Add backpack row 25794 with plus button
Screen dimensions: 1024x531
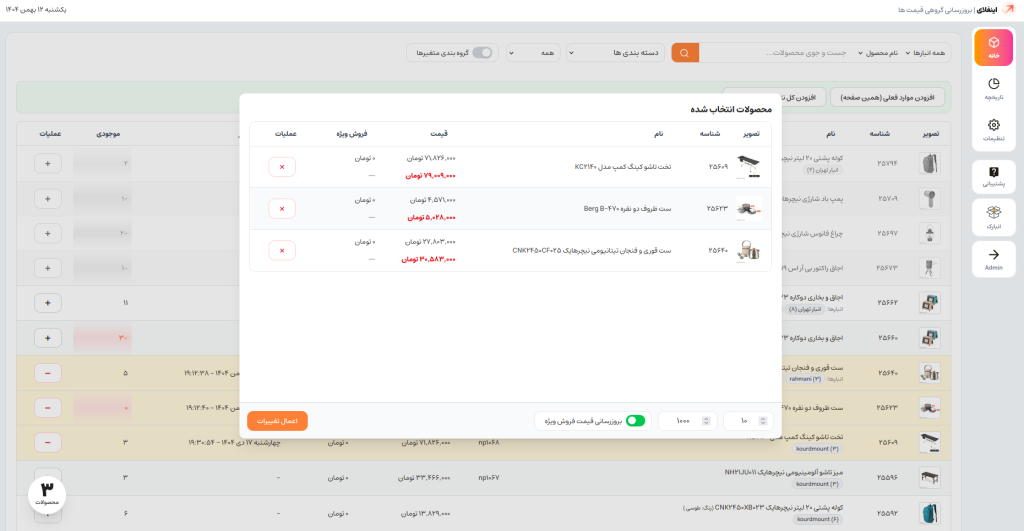[x=48, y=163]
